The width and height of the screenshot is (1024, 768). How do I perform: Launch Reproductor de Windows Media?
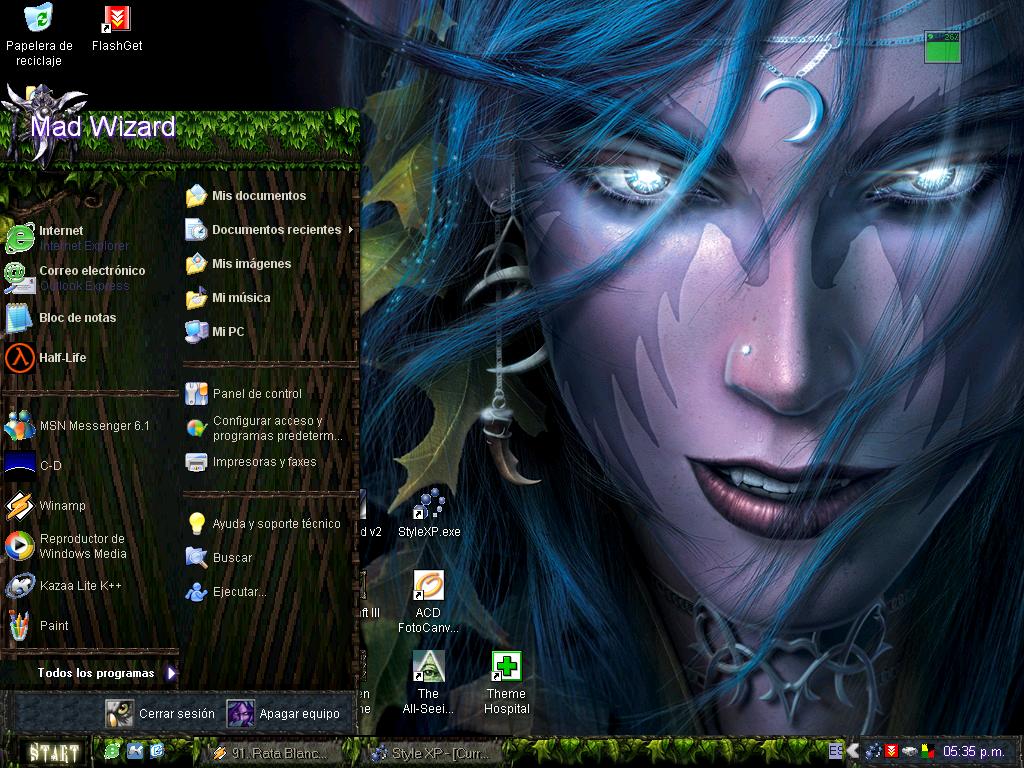click(90, 546)
